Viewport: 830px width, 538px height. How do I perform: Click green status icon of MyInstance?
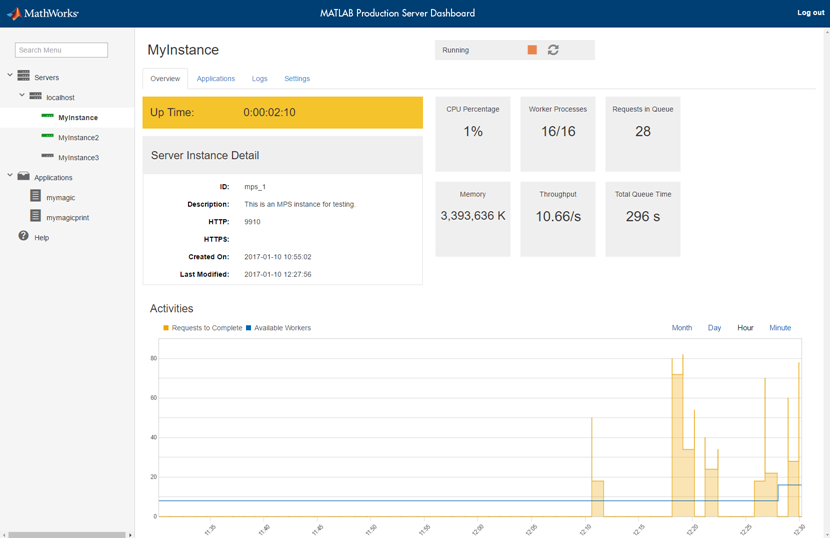47,115
